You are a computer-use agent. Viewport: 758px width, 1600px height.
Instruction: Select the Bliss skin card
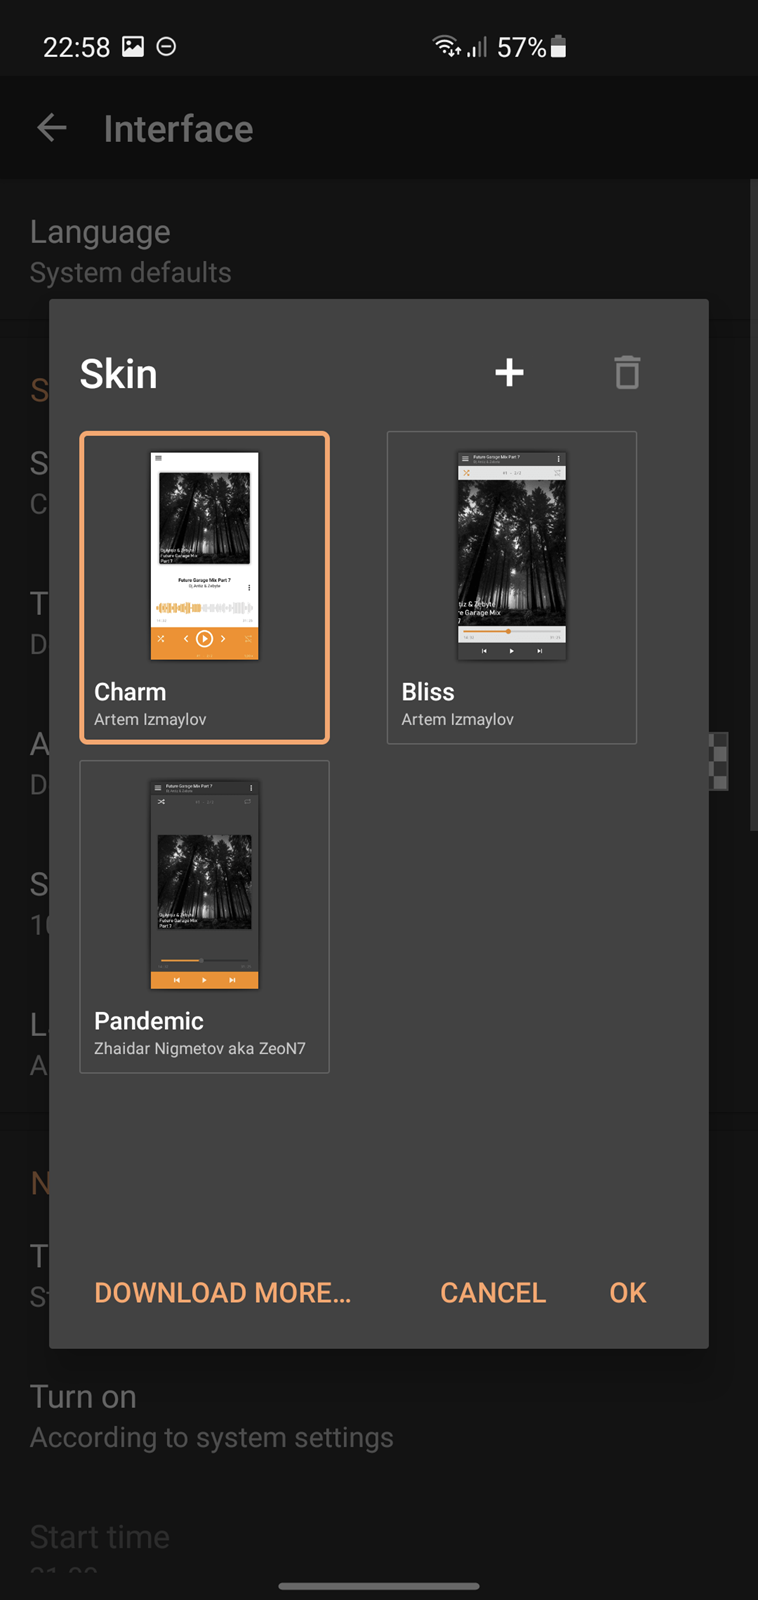[512, 588]
